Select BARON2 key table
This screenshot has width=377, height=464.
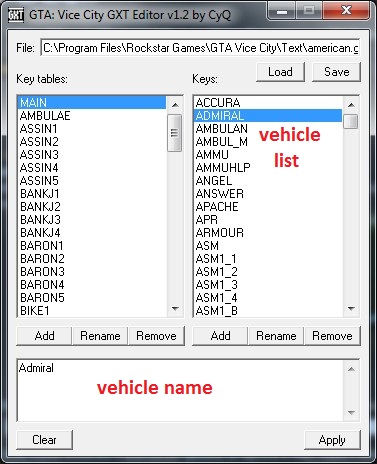tap(92, 258)
